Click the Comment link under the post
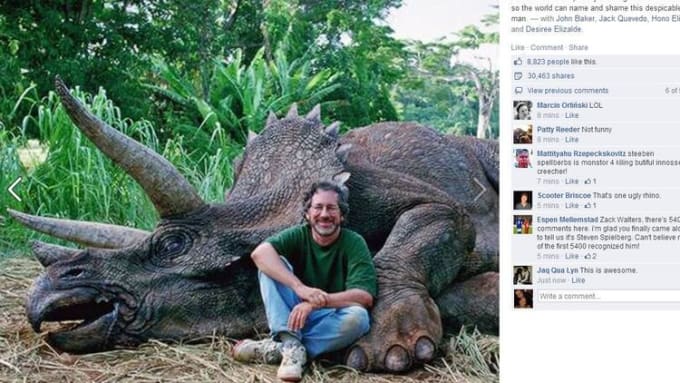 click(546, 47)
